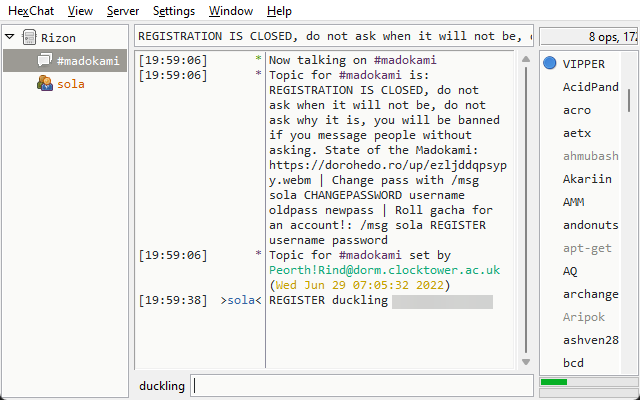Select the #madokami channel in the tree

[87, 61]
